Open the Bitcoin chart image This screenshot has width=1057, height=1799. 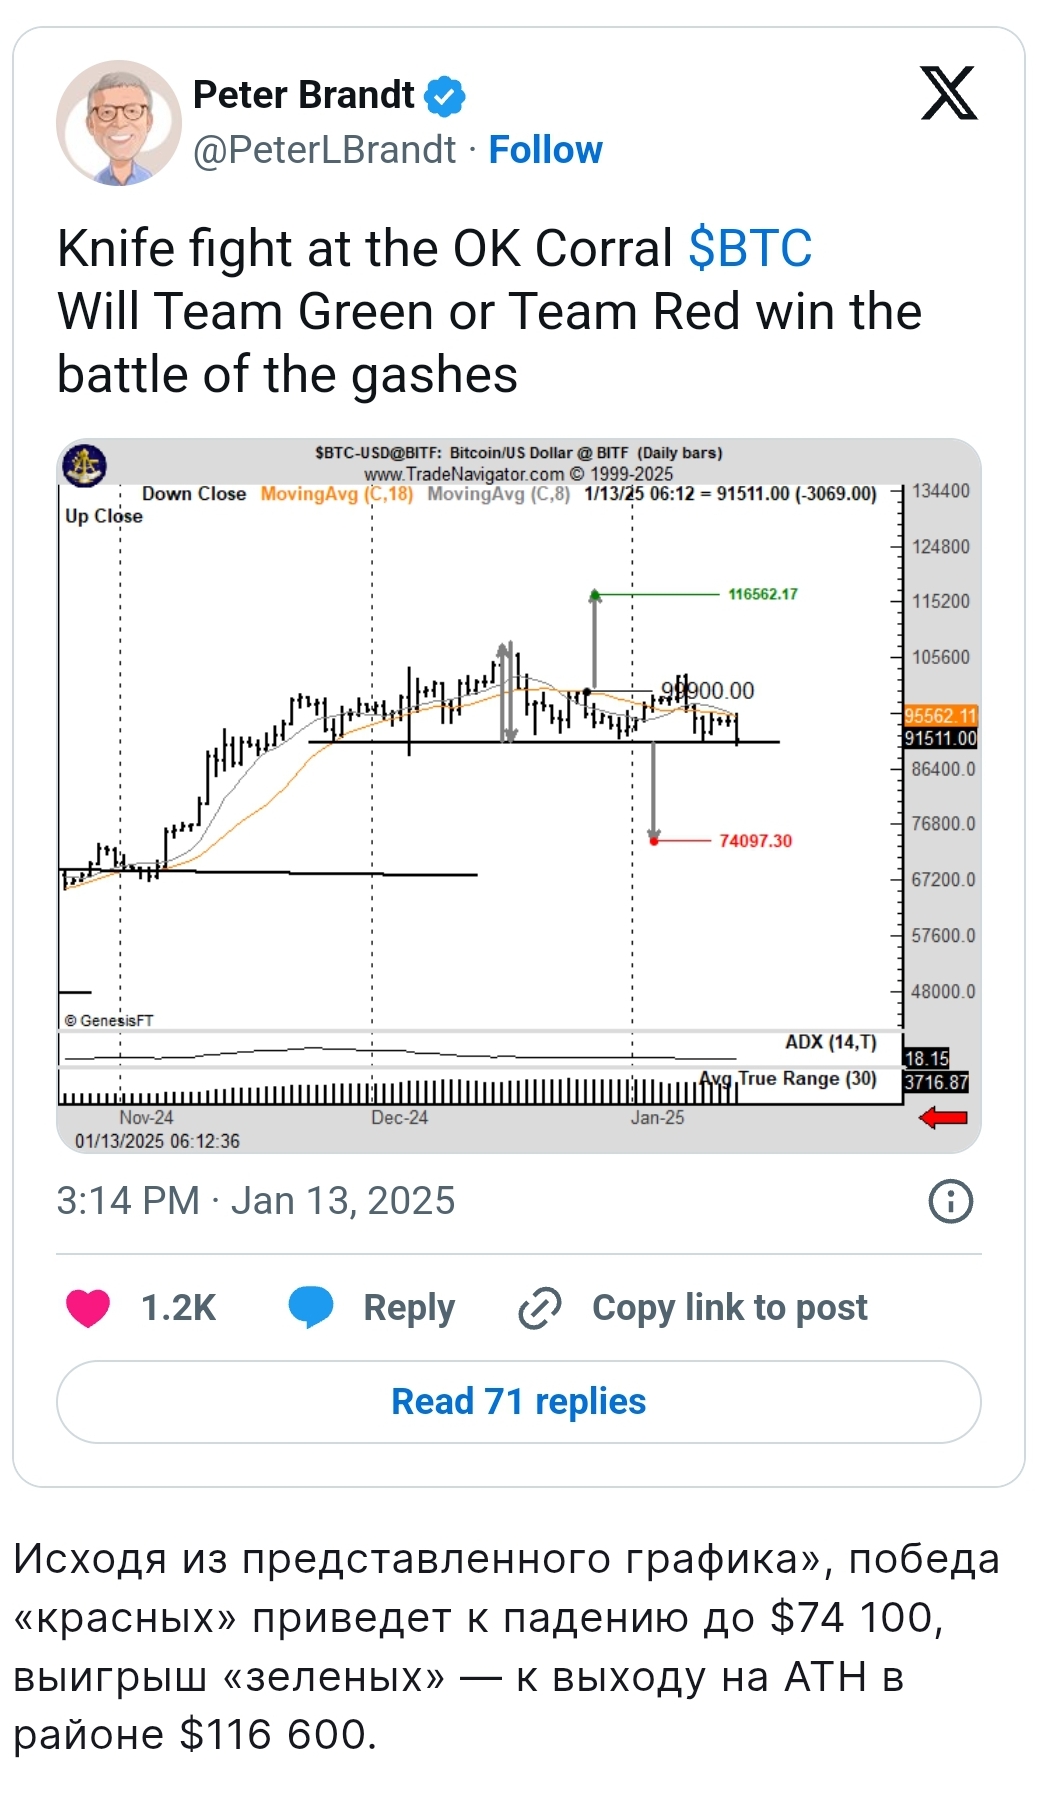tap(518, 796)
